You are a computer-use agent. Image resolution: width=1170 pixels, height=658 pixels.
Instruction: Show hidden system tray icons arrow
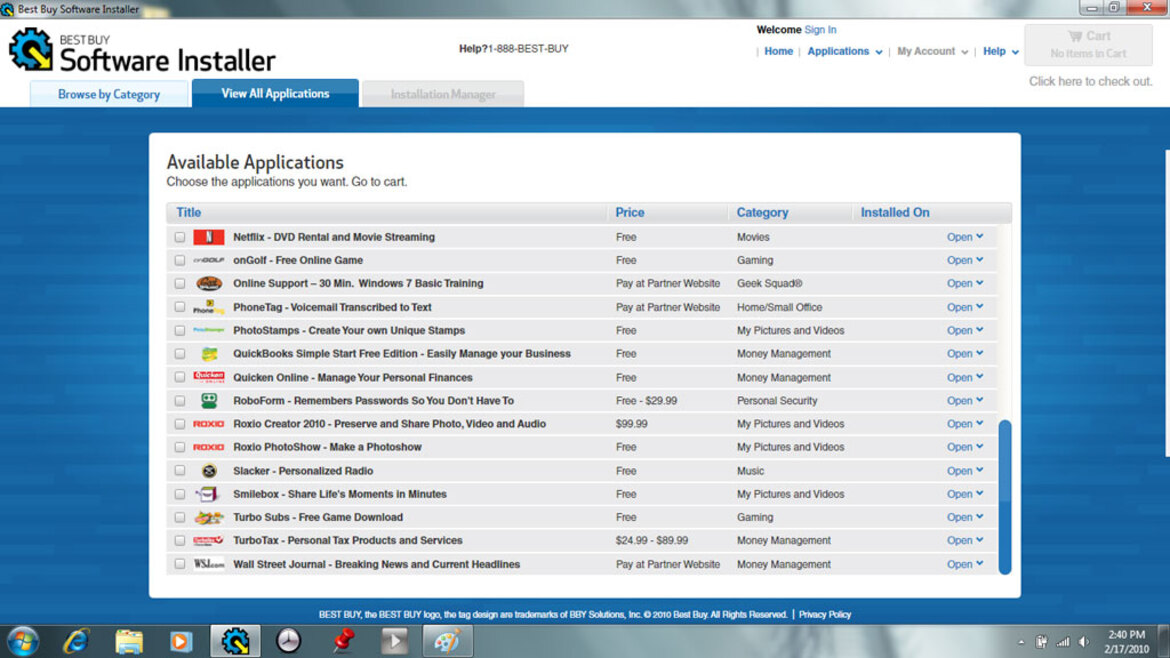click(x=1021, y=642)
